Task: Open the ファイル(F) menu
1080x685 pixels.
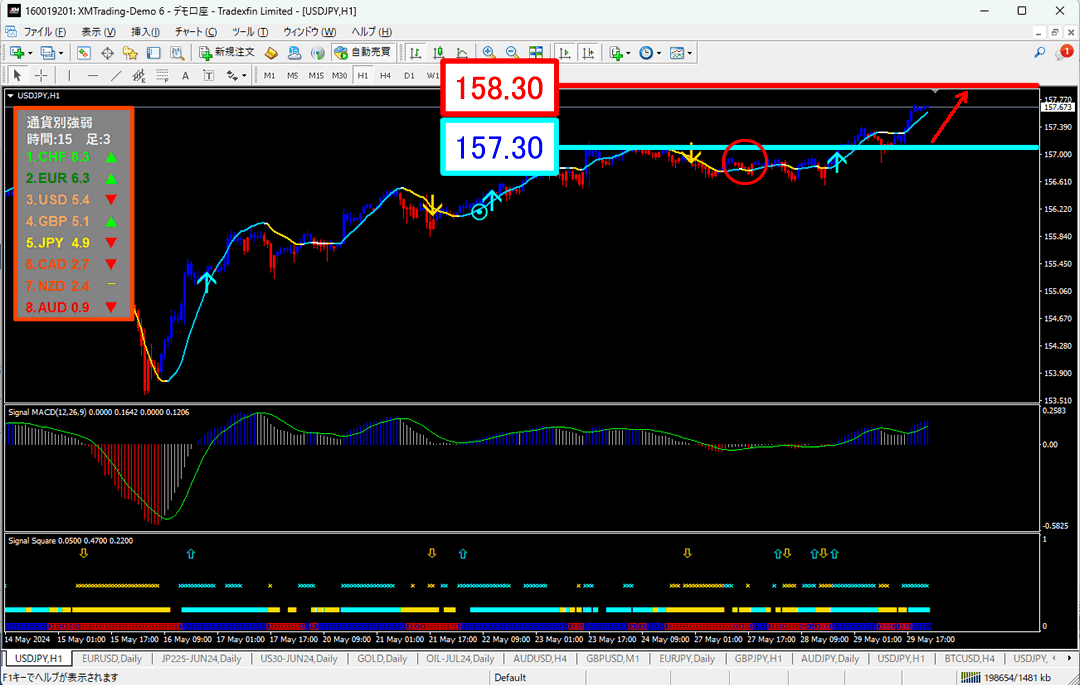Action: coord(45,32)
